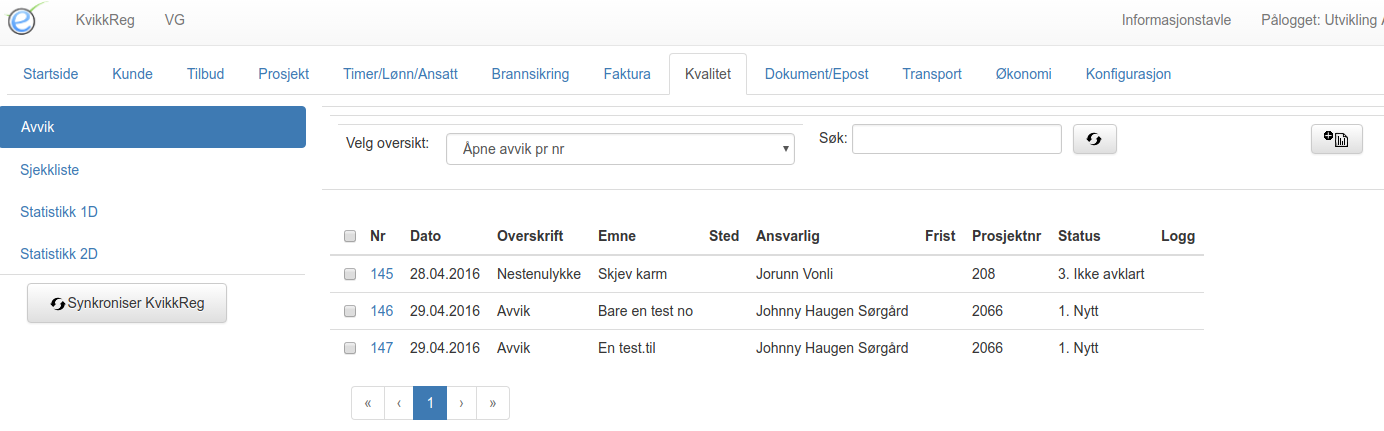Open the Velg oversikt dropdown

(620, 149)
